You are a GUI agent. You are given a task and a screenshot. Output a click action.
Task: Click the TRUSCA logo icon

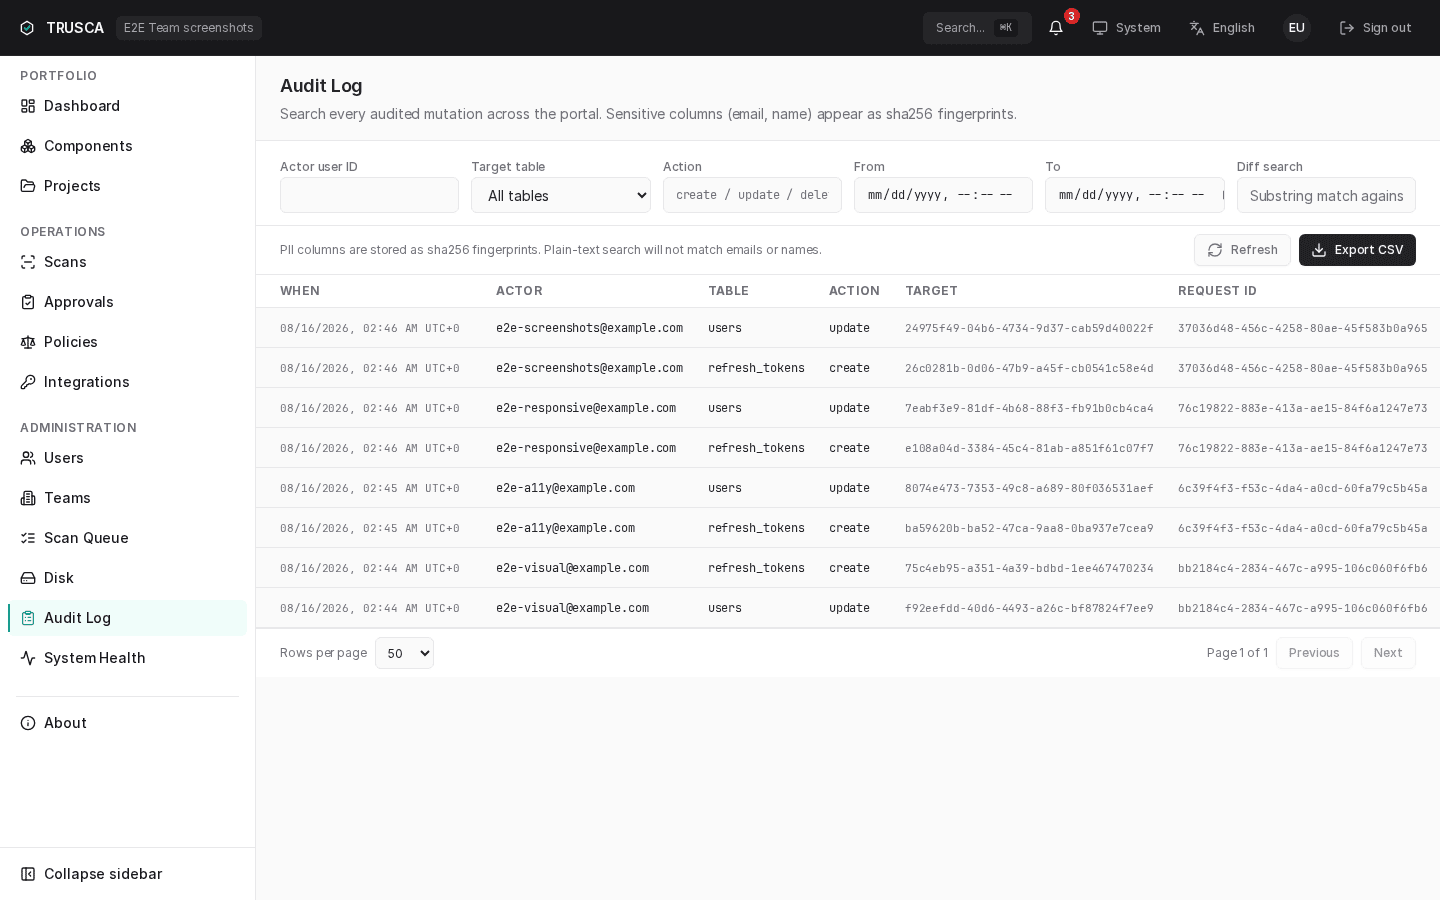[x=27, y=28]
